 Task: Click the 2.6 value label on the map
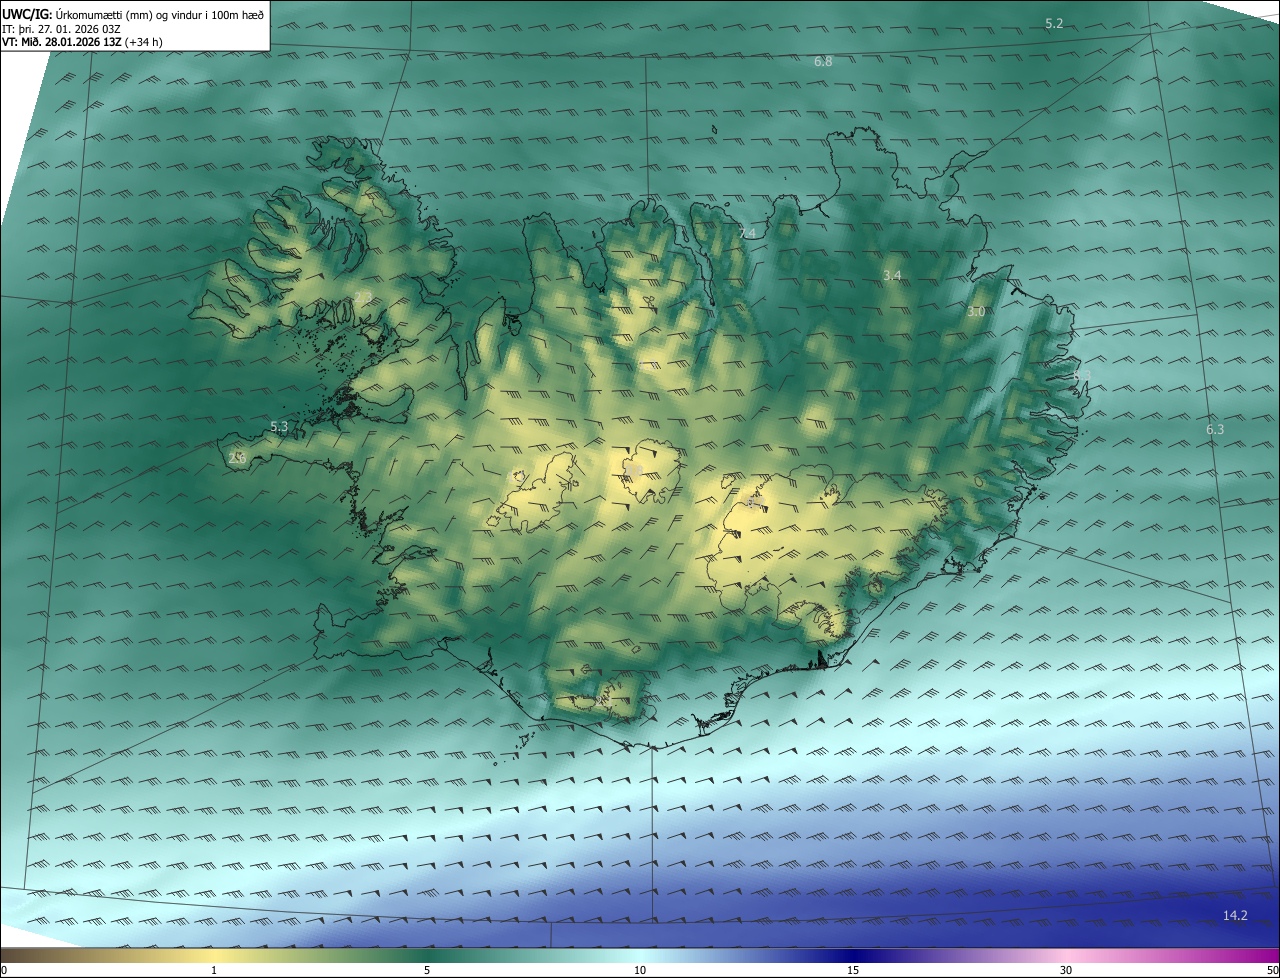tap(237, 458)
